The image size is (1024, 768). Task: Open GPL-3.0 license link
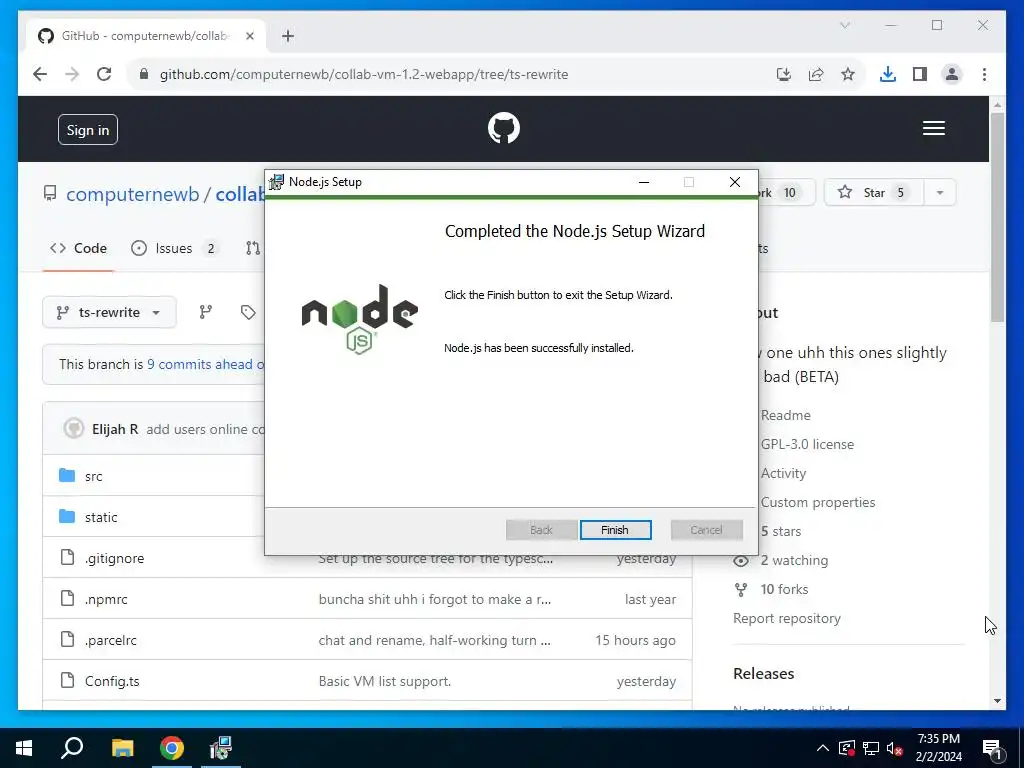pyautogui.click(x=807, y=444)
